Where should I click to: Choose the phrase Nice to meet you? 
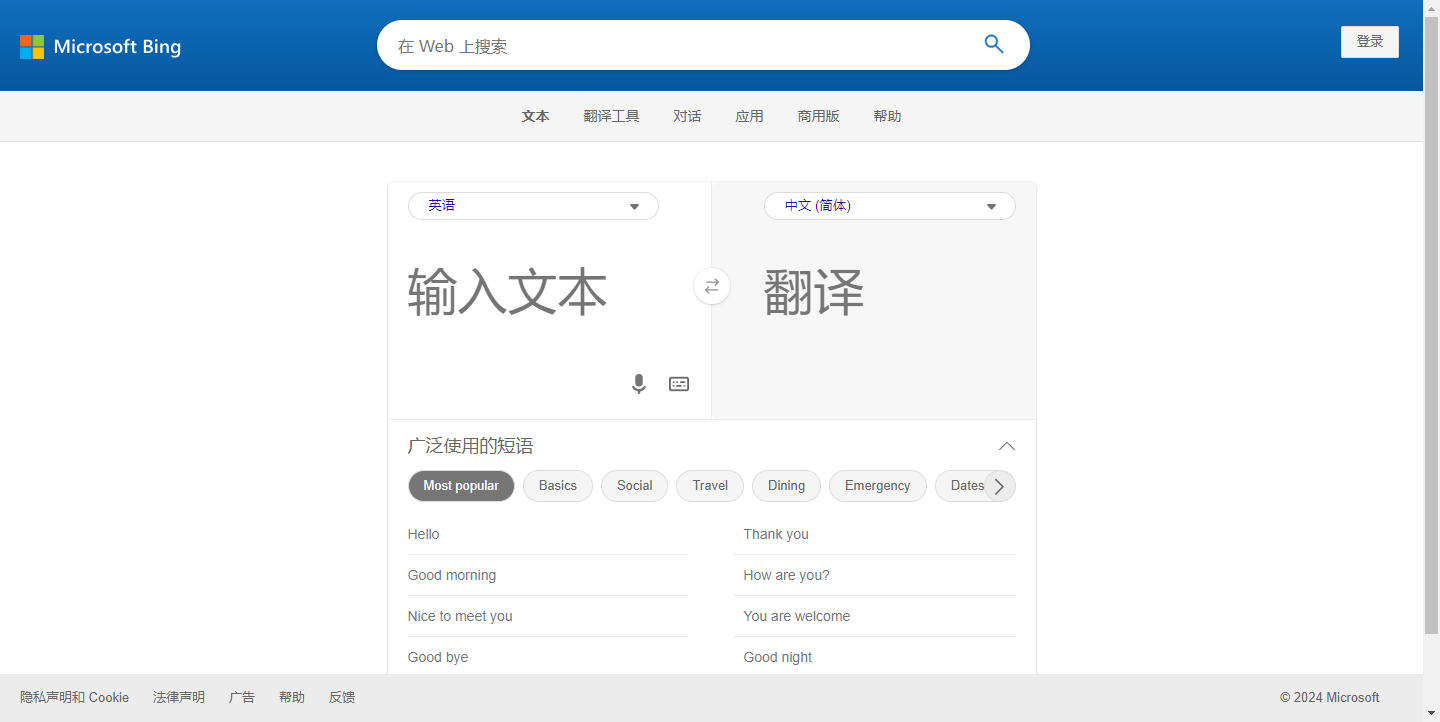pos(548,617)
